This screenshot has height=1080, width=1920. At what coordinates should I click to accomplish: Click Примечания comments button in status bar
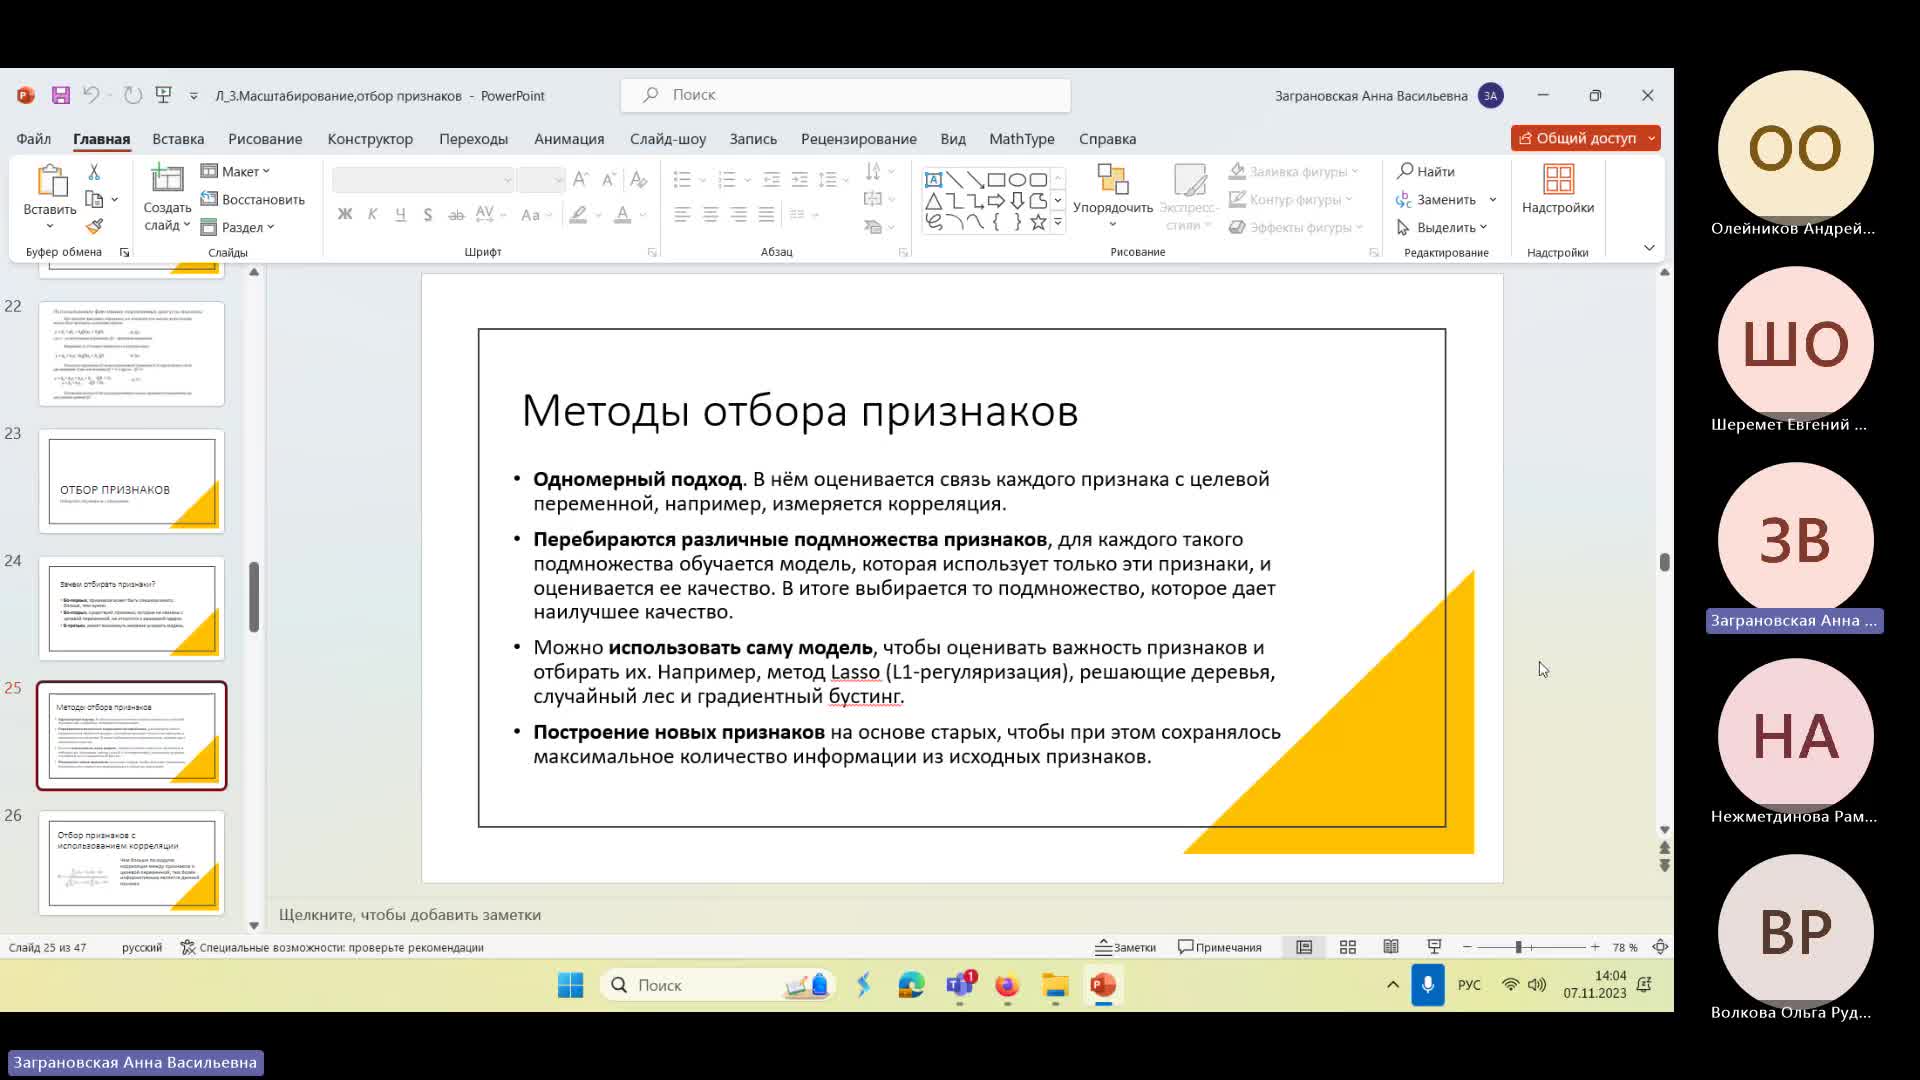1220,947
